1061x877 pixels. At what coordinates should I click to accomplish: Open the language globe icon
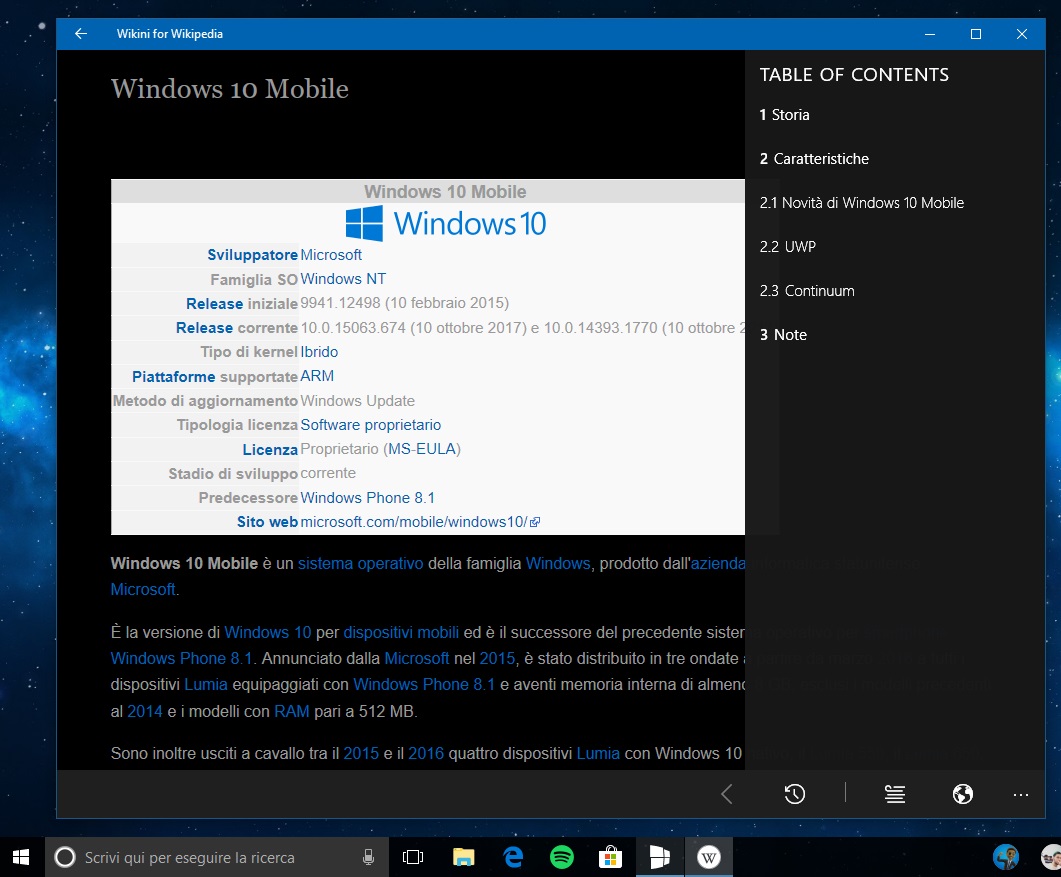tap(962, 794)
